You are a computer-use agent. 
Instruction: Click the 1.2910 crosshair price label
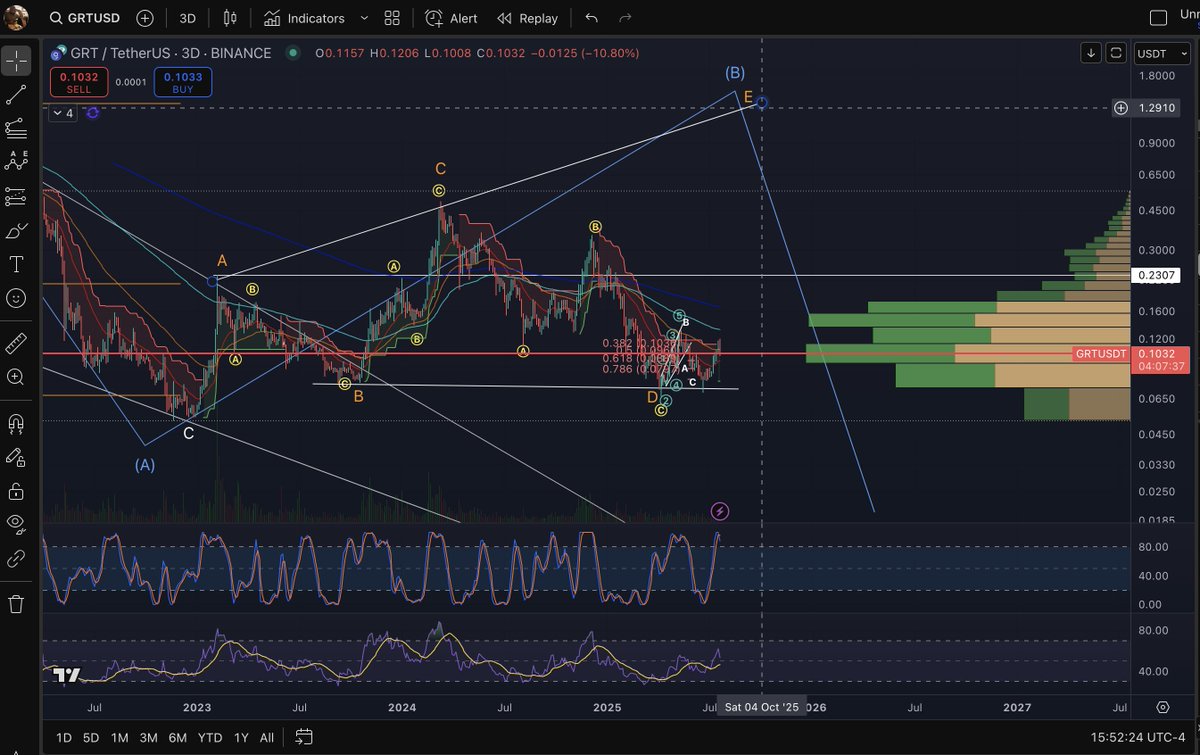coord(1157,107)
